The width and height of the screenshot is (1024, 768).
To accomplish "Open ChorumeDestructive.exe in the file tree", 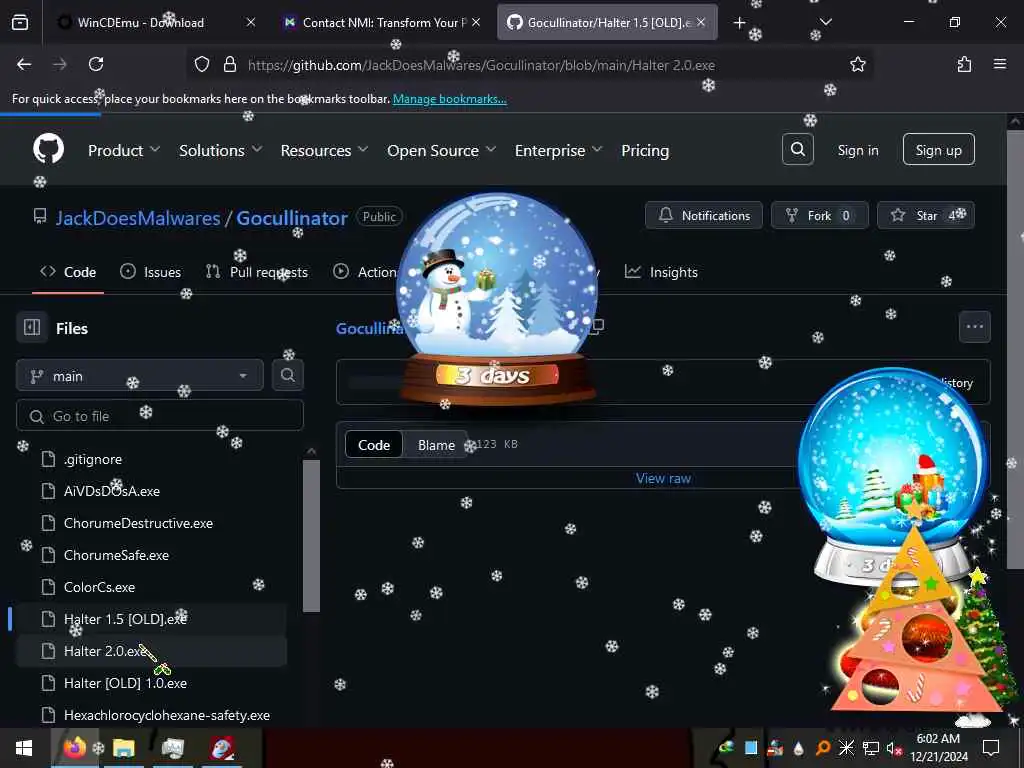I will [x=138, y=523].
